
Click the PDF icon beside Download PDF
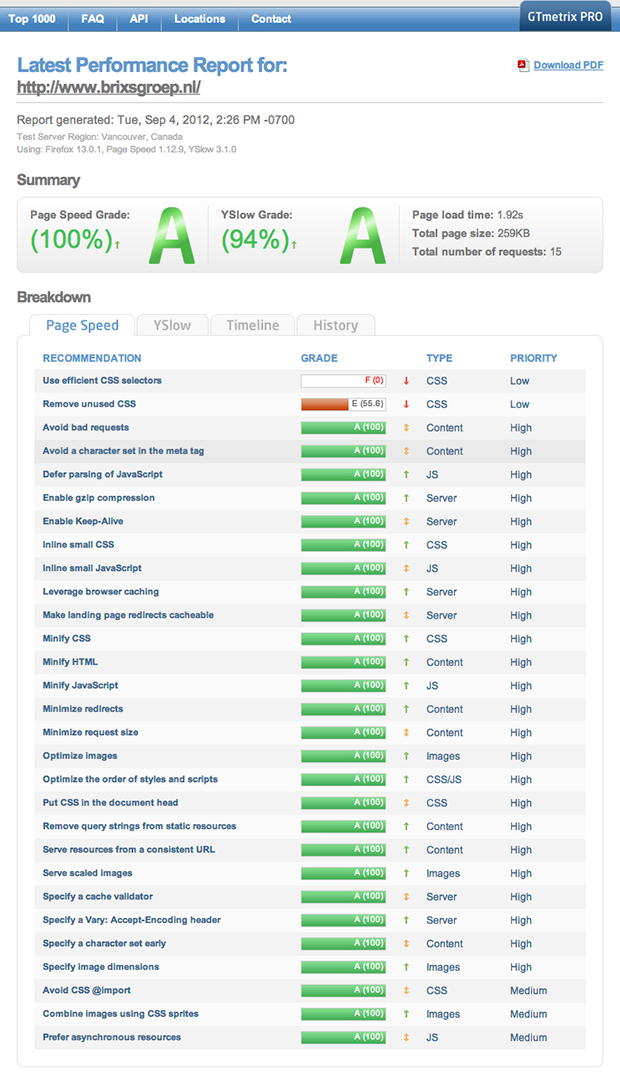point(524,65)
